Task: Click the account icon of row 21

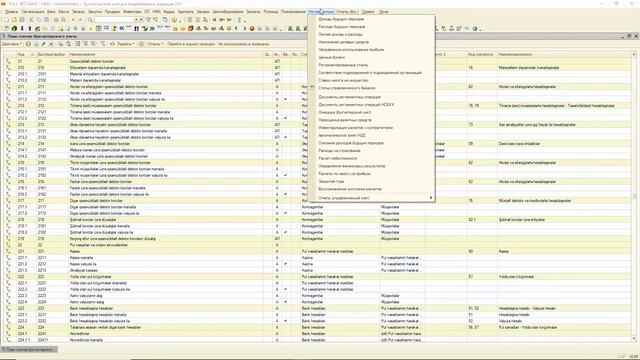Action: click(9, 61)
